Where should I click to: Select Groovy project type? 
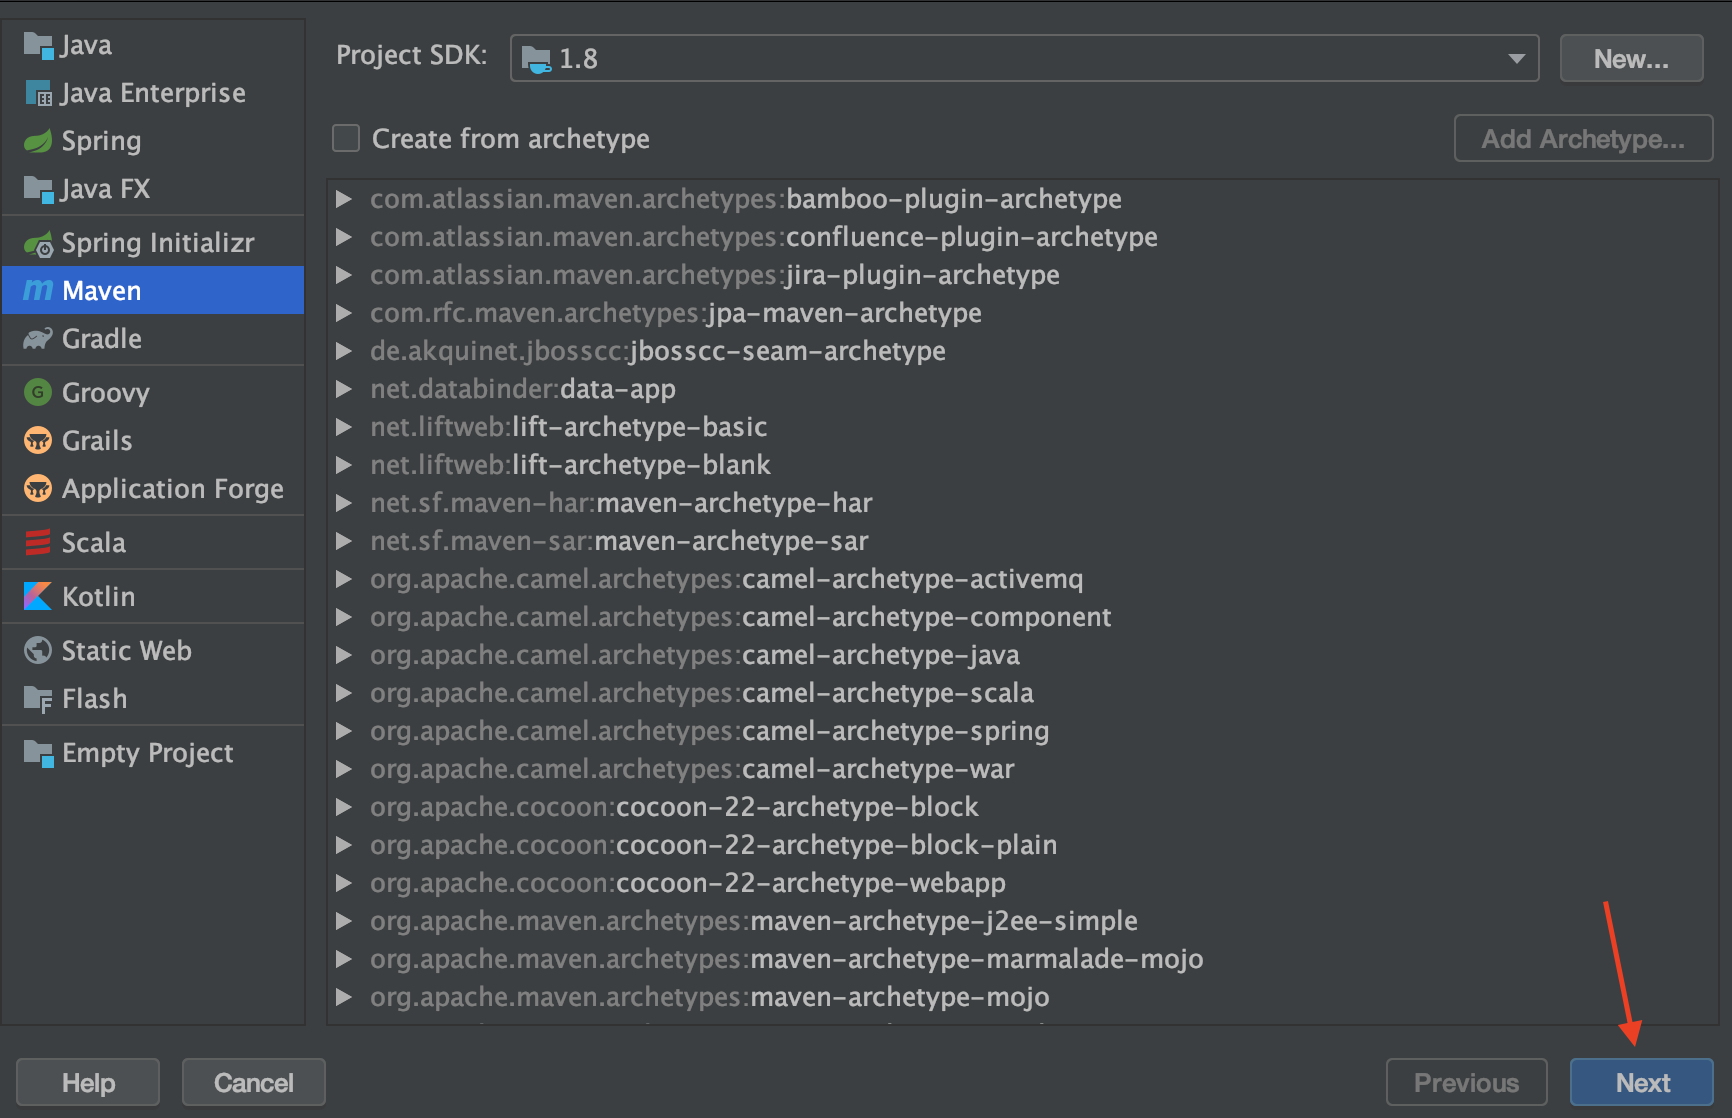click(x=153, y=392)
